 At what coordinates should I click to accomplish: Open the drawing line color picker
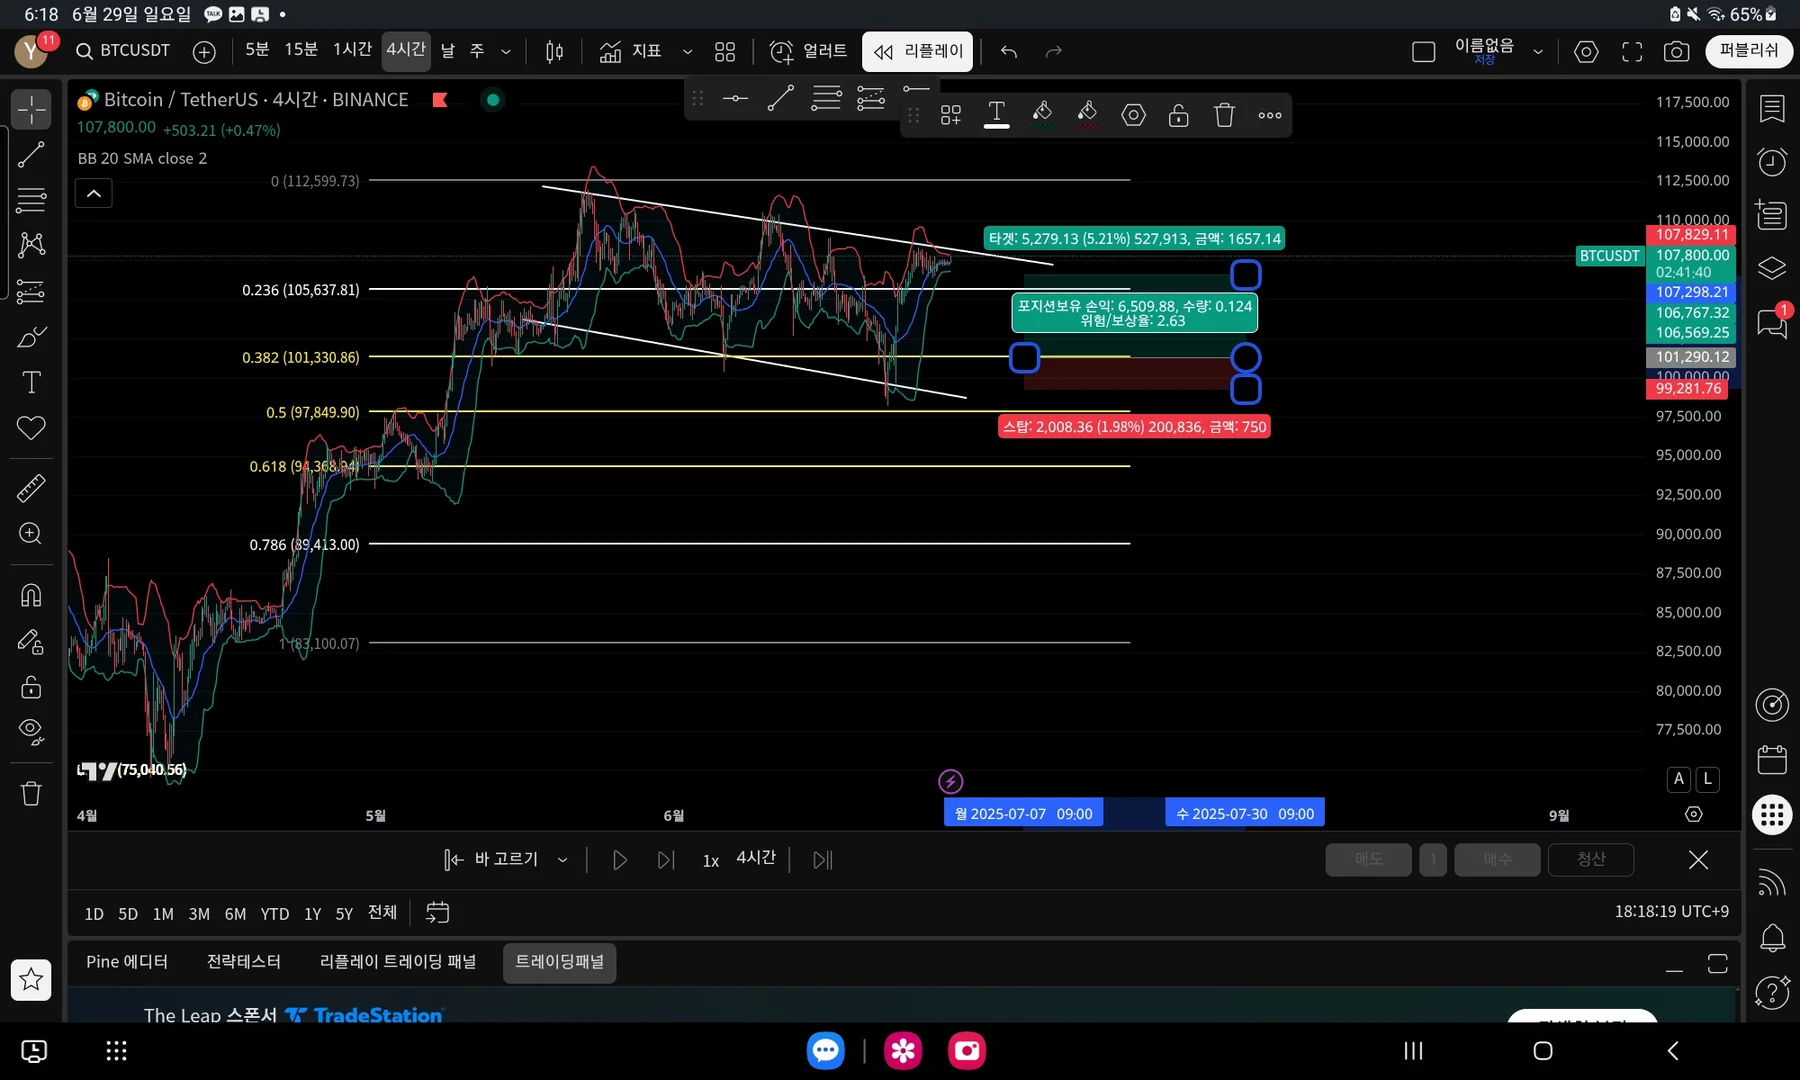1042,114
